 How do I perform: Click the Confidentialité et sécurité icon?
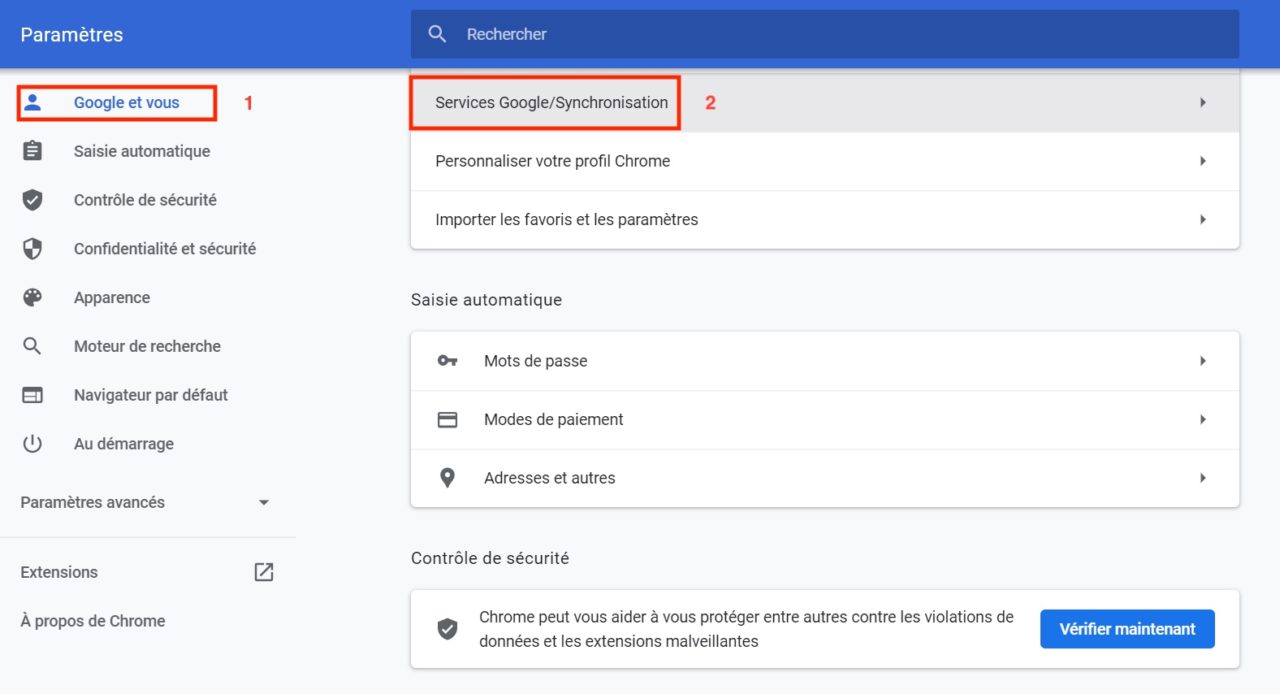click(x=33, y=248)
